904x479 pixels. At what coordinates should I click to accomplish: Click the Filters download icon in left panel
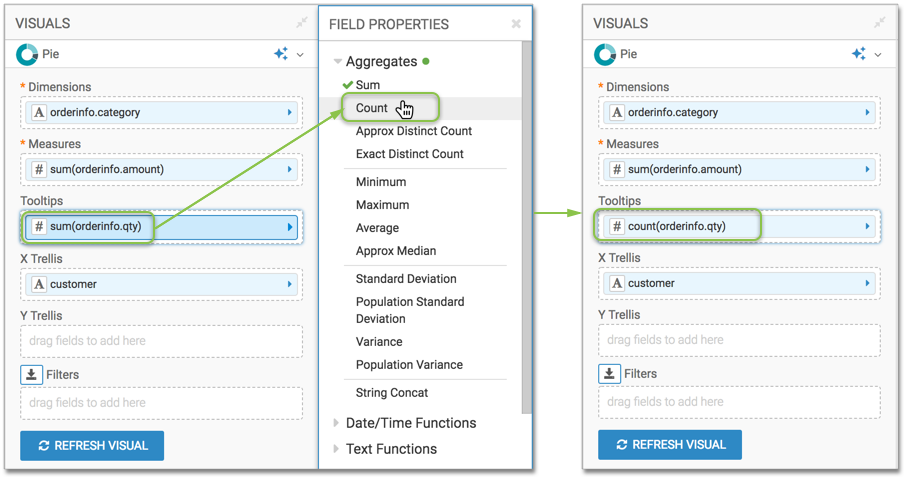click(31, 374)
